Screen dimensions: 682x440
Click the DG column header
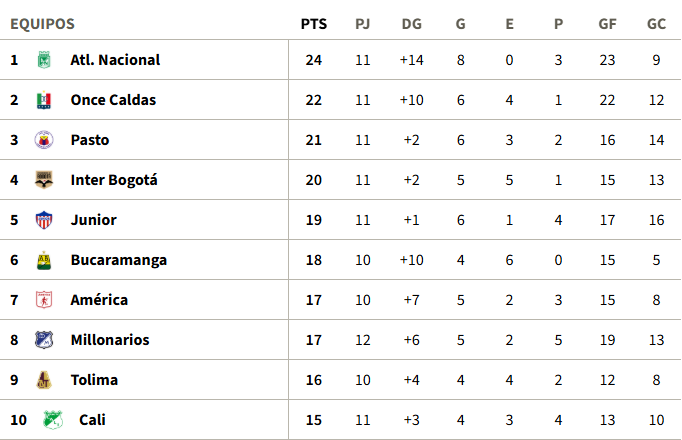click(x=411, y=24)
